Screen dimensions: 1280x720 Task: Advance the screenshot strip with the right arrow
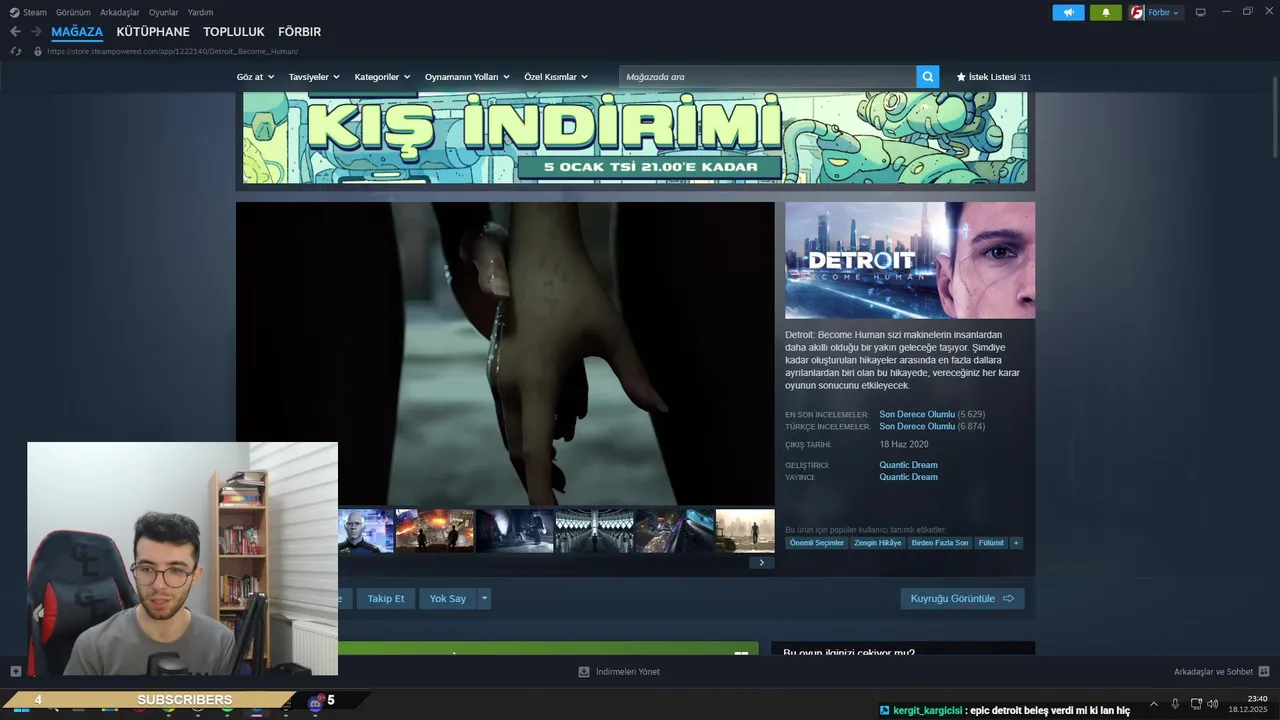click(x=761, y=563)
